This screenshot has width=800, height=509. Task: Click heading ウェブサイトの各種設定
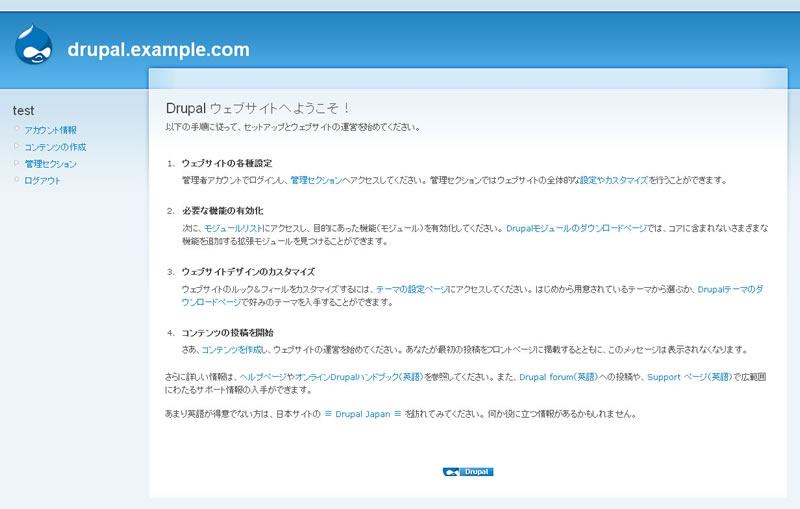[x=227, y=163]
